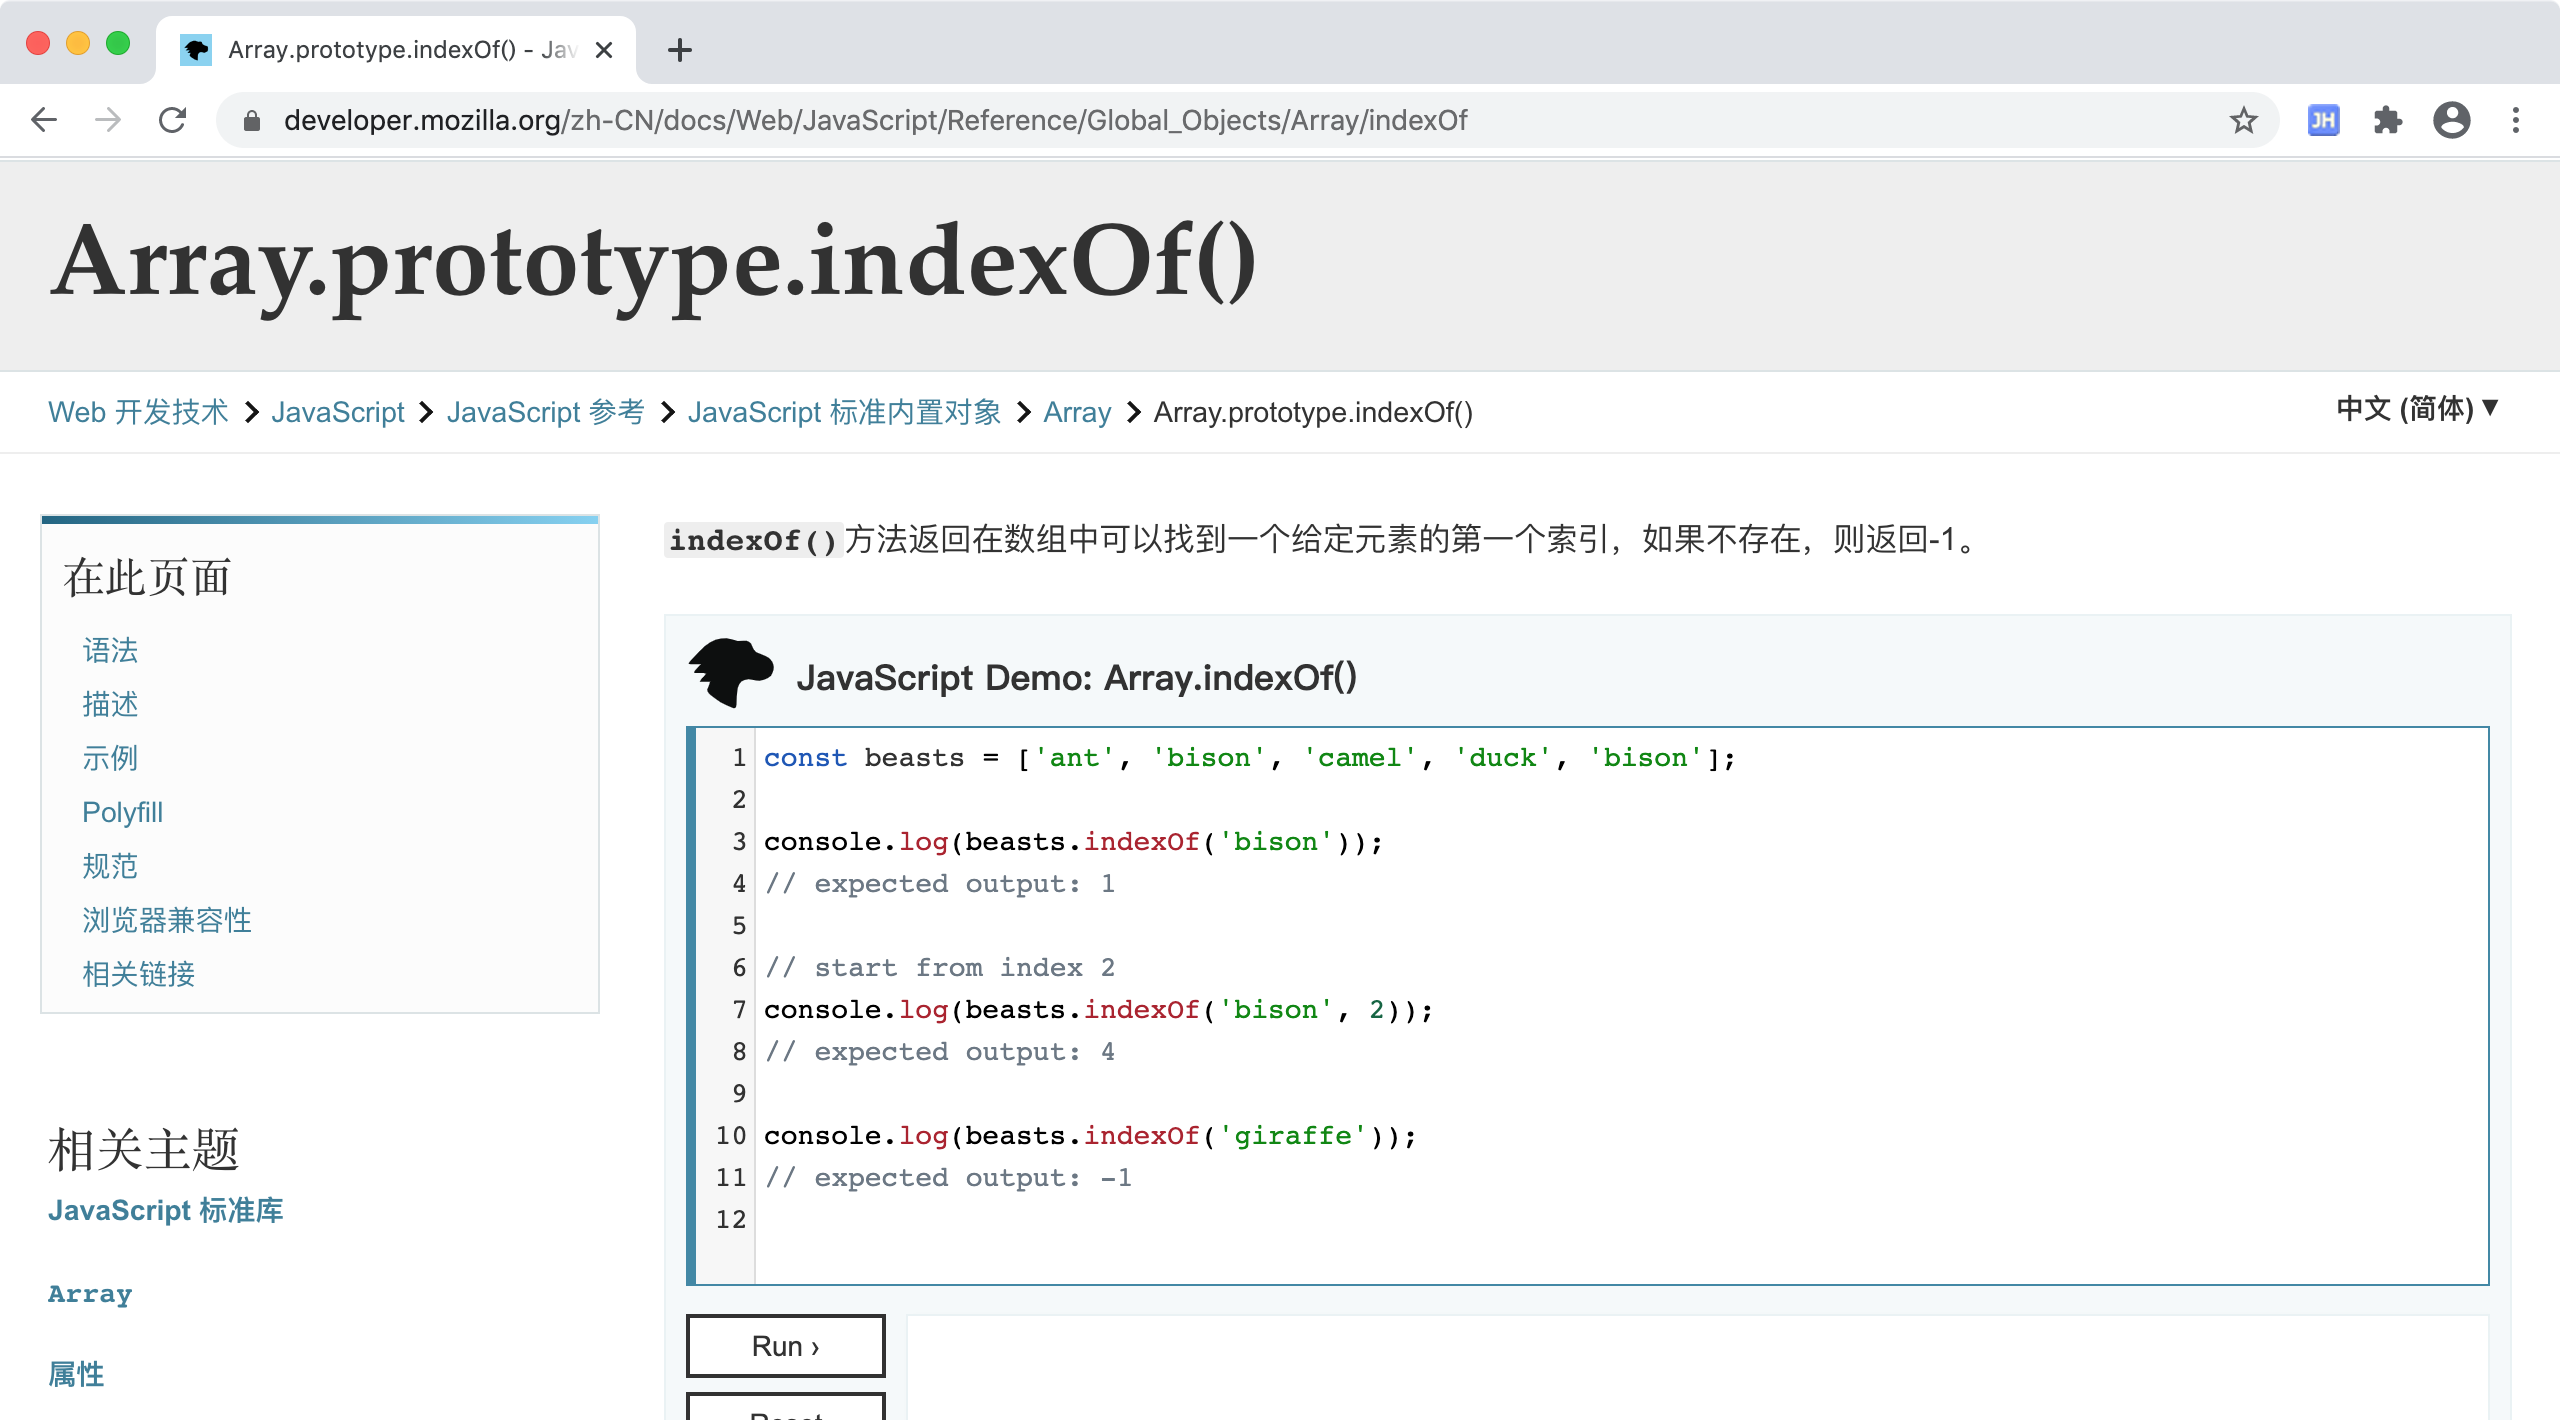Open a new tab with plus

tap(680, 50)
